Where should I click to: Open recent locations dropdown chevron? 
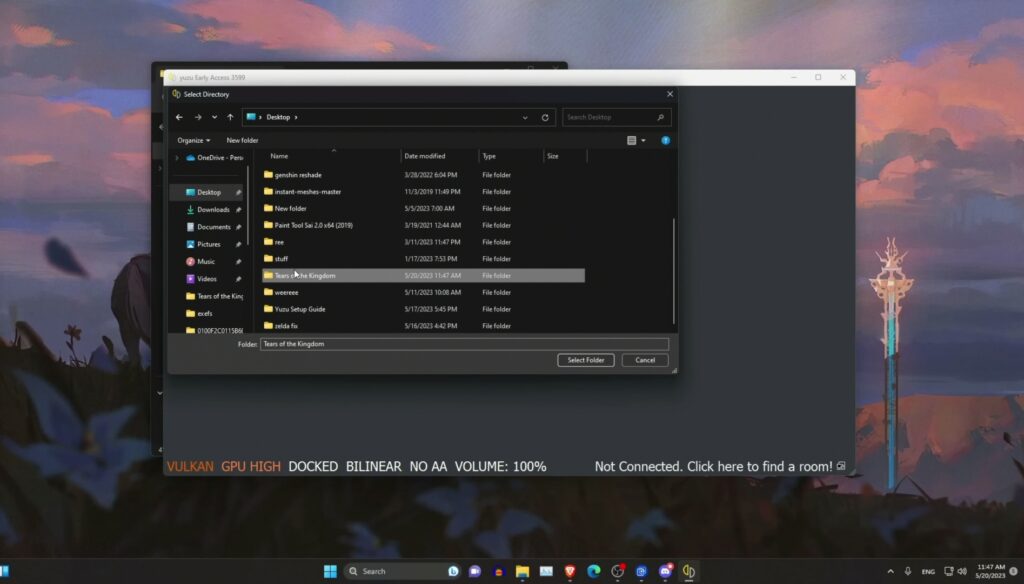[214, 118]
